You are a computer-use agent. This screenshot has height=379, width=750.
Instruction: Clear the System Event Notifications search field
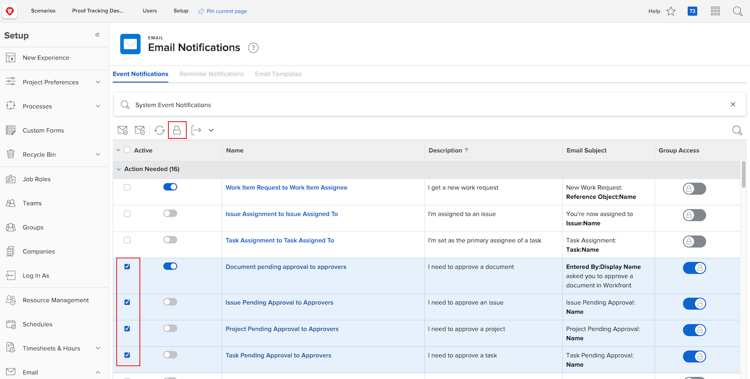pos(733,104)
